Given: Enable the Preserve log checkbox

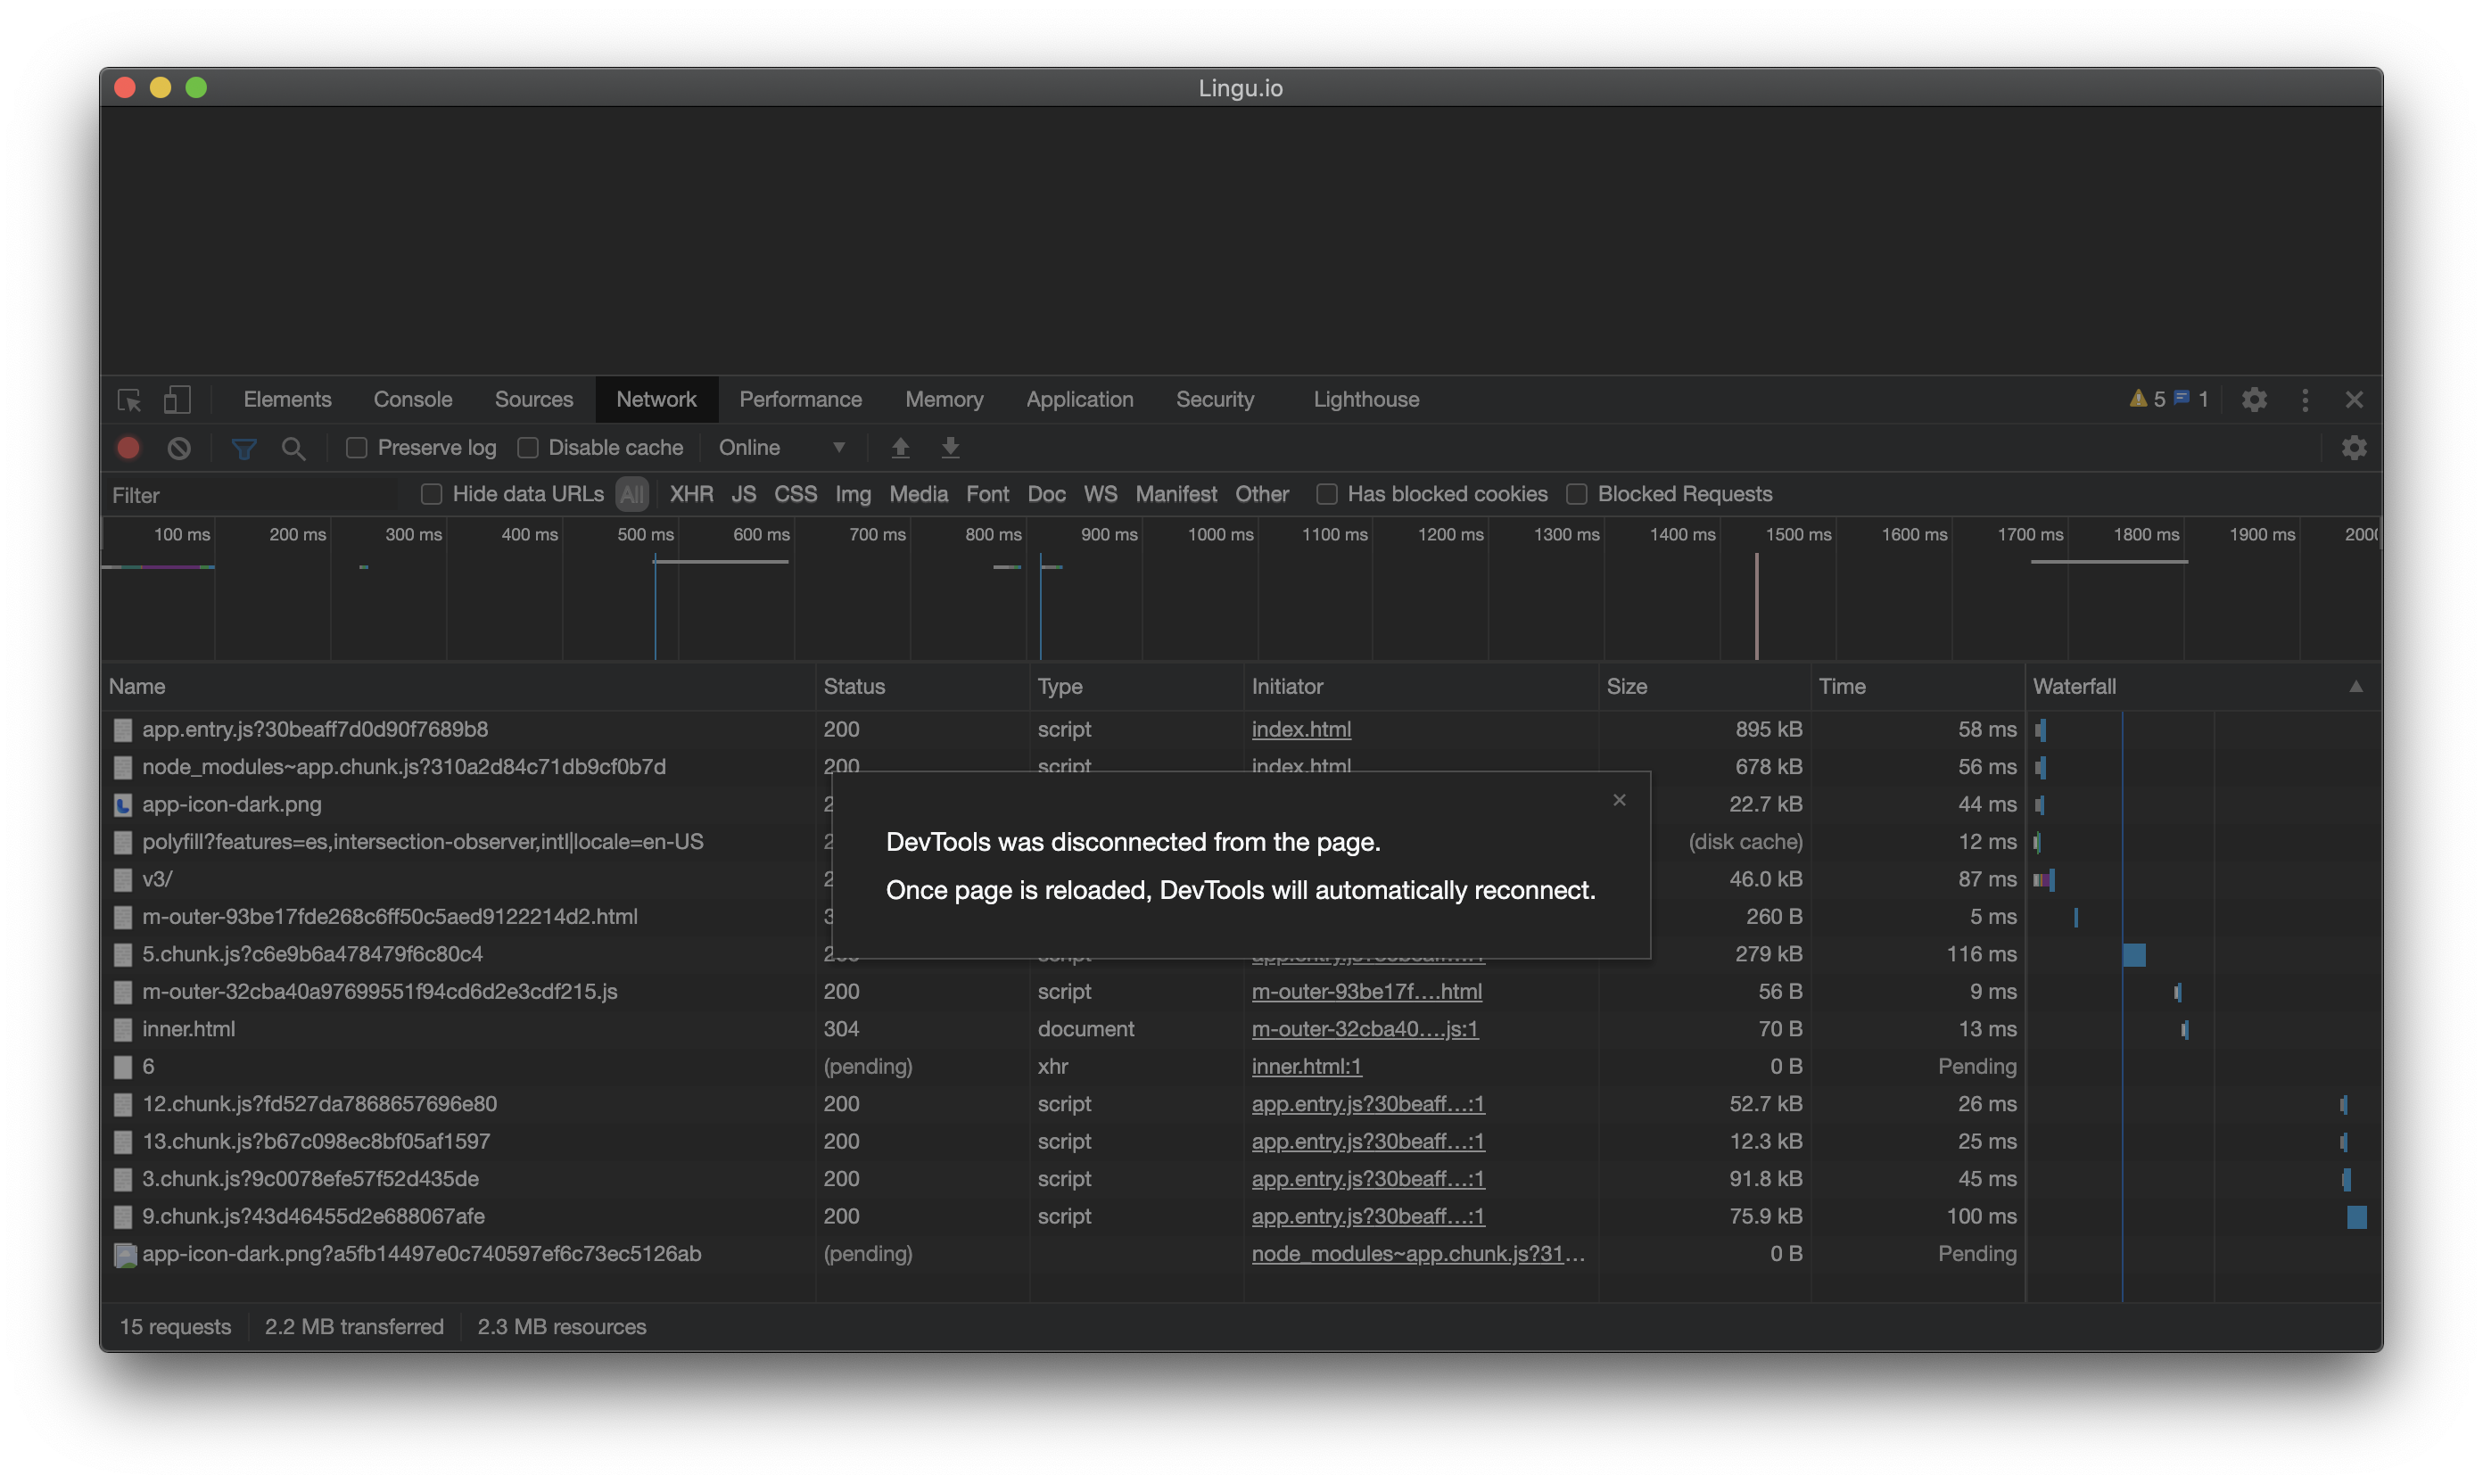Looking at the screenshot, I should click(356, 447).
